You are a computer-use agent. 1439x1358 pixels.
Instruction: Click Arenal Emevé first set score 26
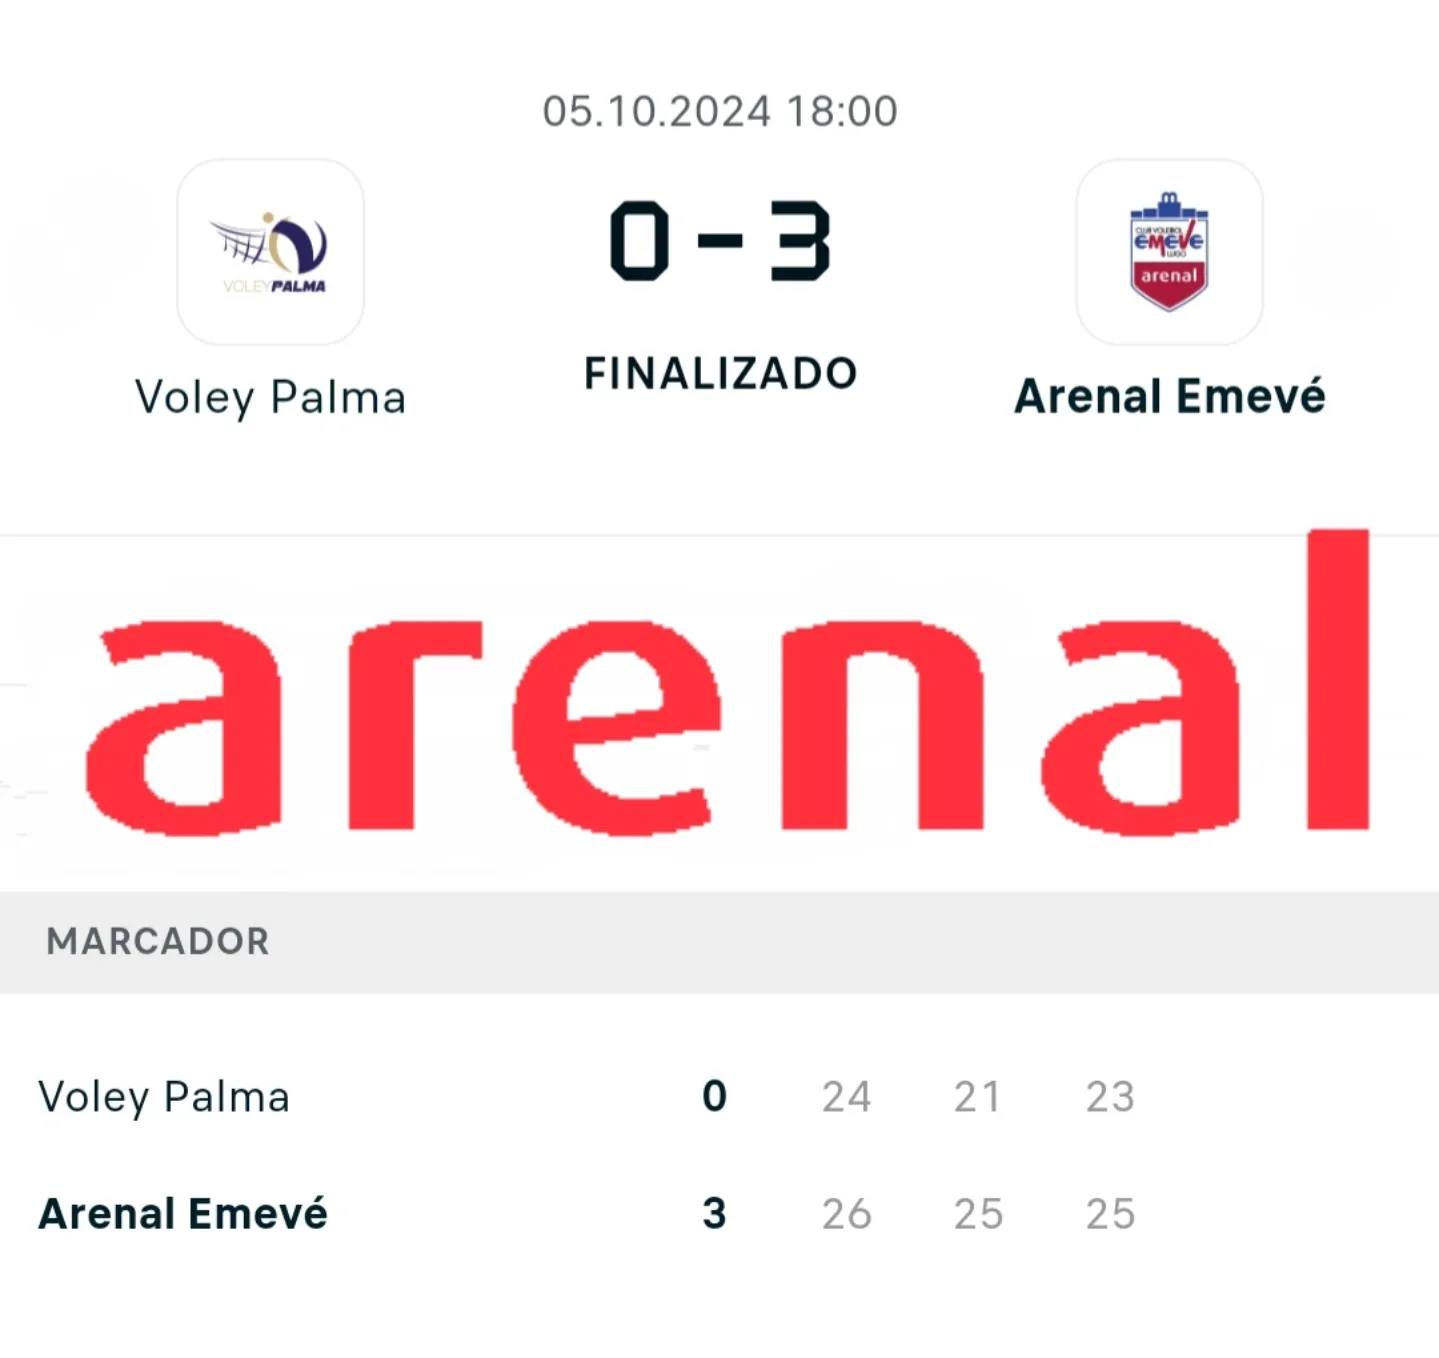(846, 1214)
